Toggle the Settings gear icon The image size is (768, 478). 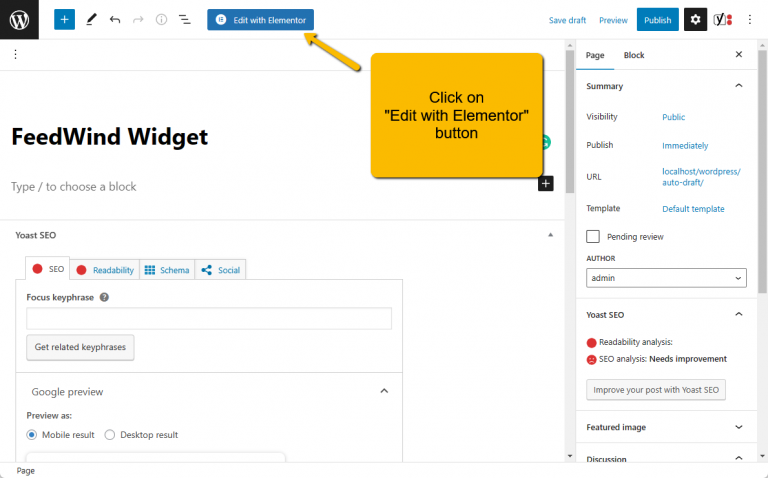[695, 19]
